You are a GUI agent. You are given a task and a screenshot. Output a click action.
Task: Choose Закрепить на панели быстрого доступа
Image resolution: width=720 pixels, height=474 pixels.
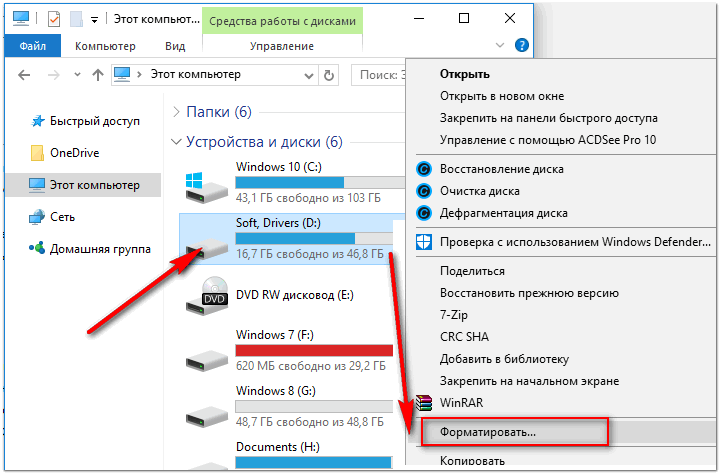[549, 118]
